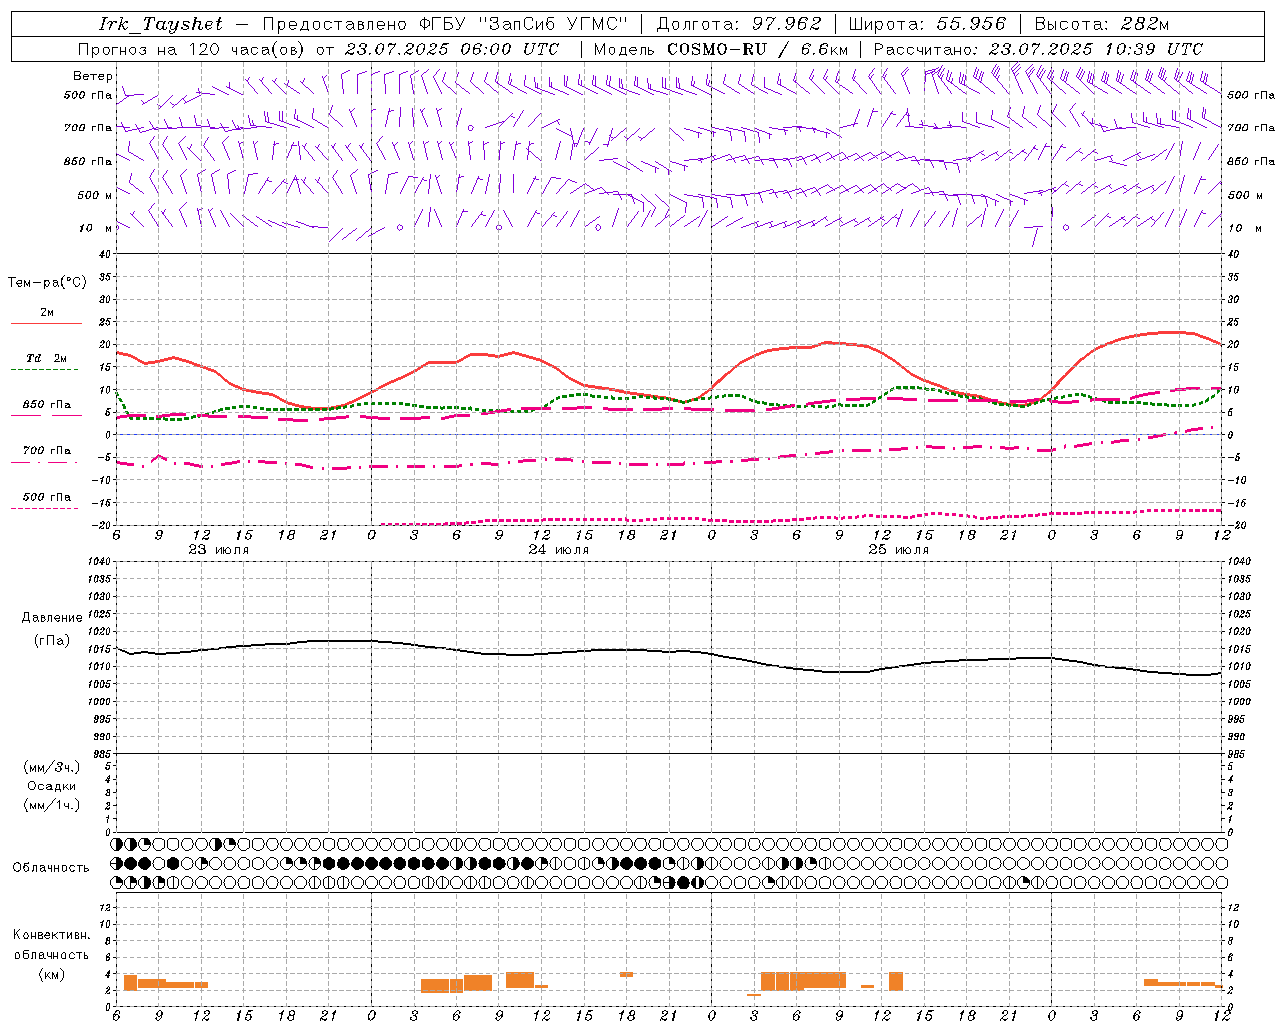
Task: Click the 850 гПа temperature legend label
Action: click(46, 405)
